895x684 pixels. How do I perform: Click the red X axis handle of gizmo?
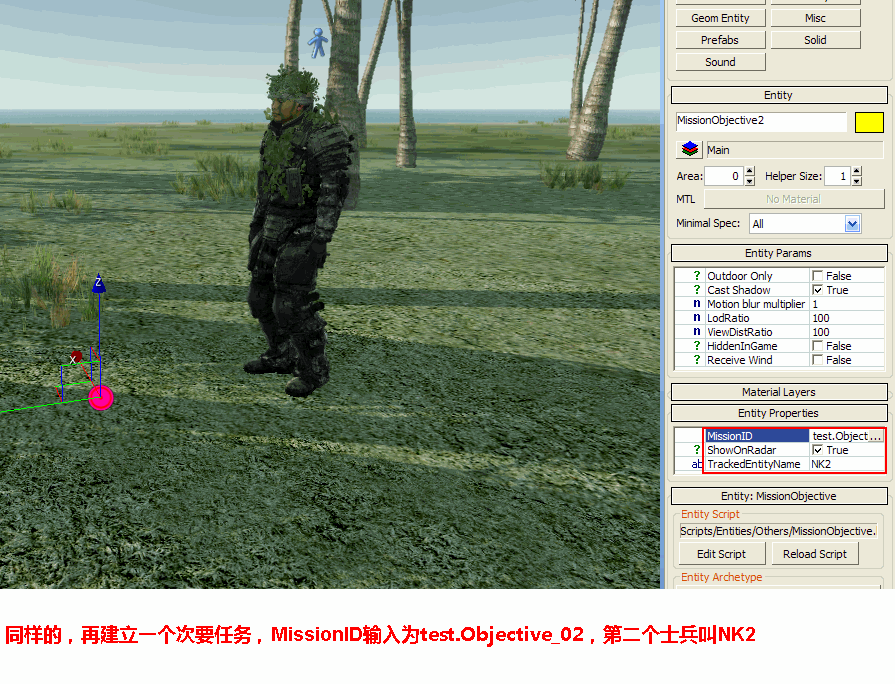[x=75, y=357]
